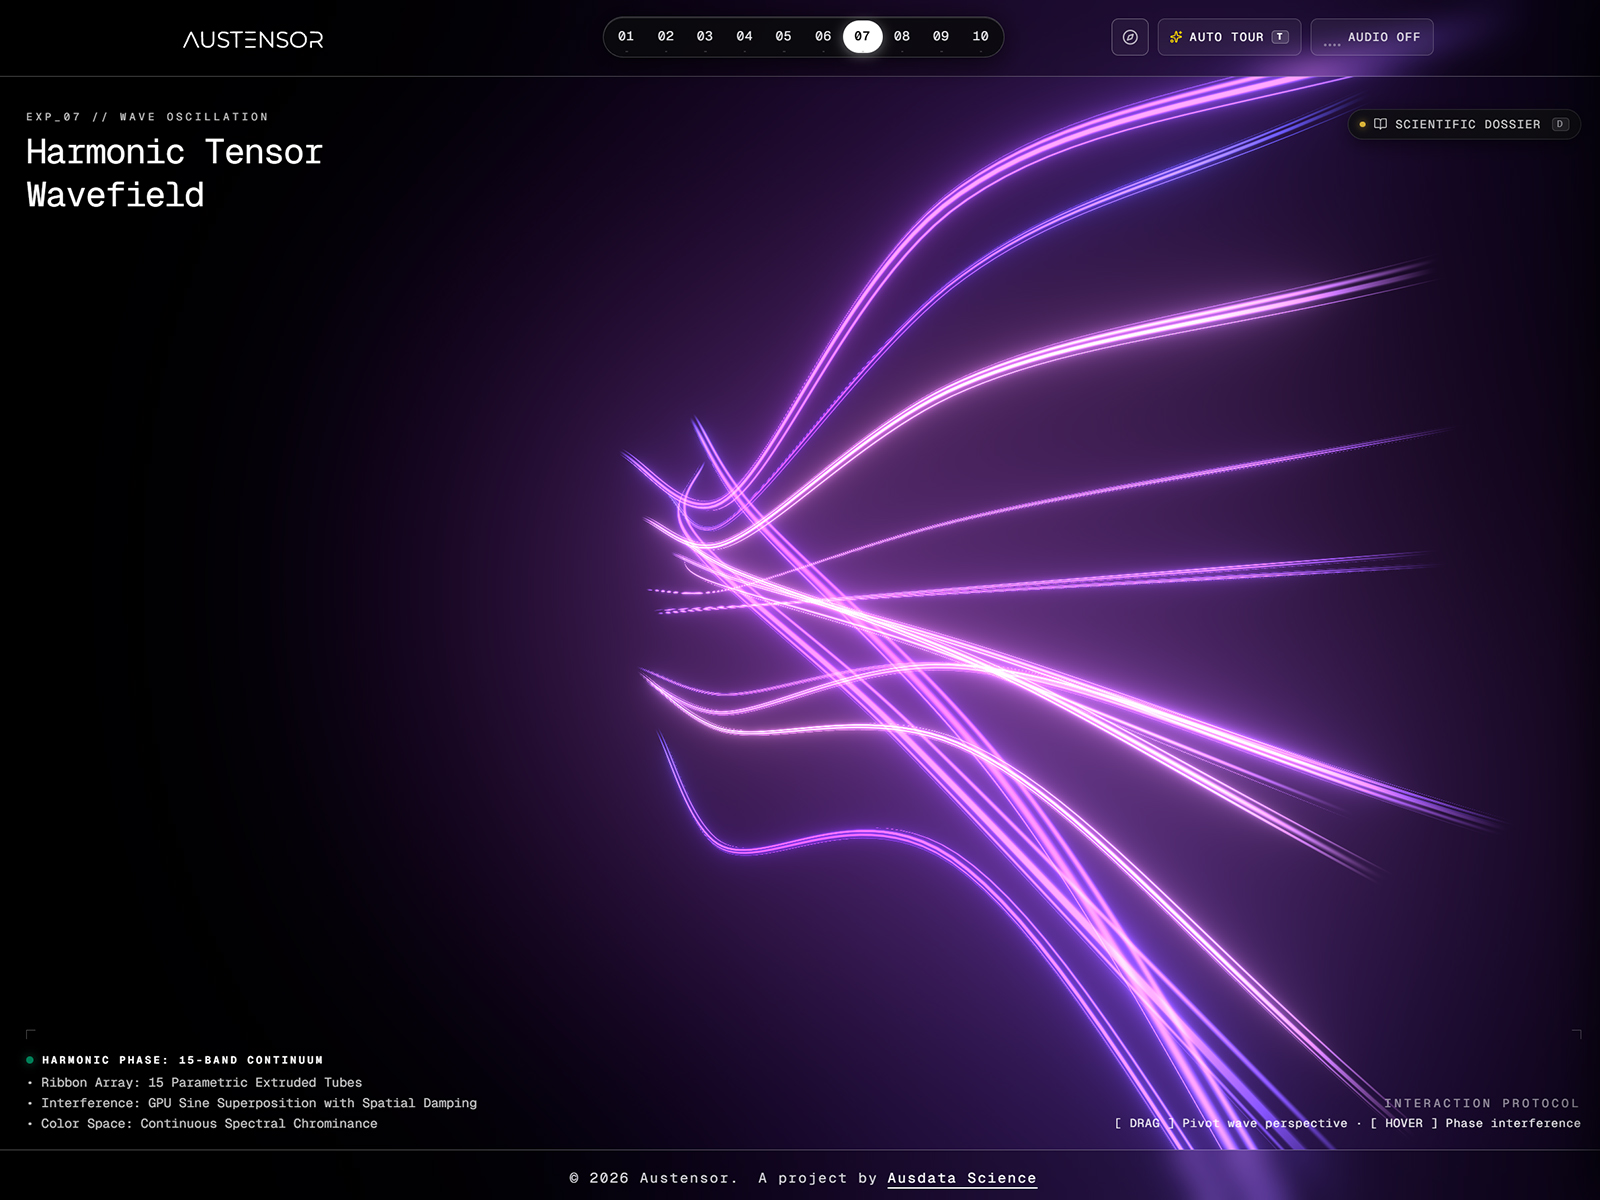The height and width of the screenshot is (1200, 1600).
Task: Jump to experiment 05
Action: (x=783, y=37)
